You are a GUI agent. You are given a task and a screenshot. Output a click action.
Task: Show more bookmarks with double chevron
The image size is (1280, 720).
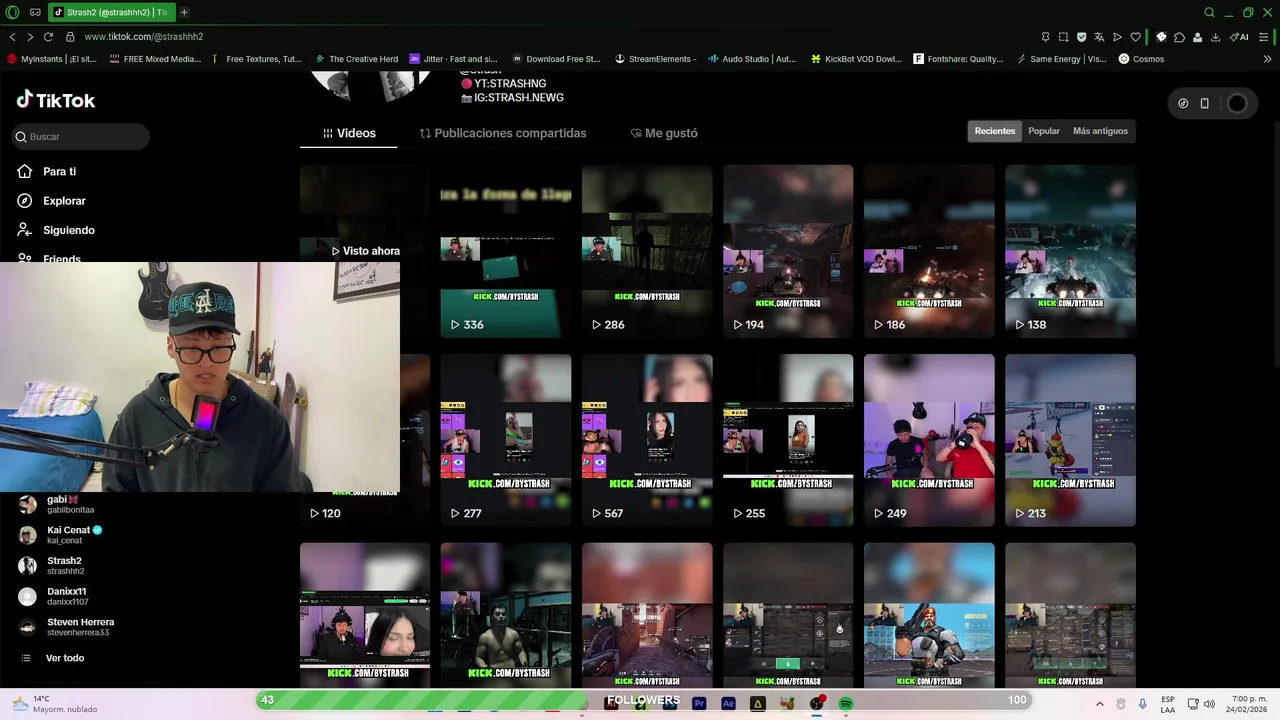pos(1267,59)
